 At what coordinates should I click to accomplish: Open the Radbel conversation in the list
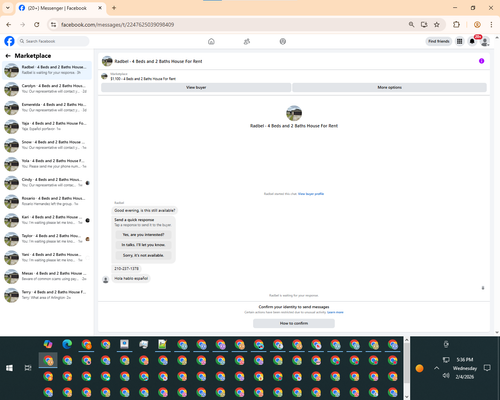[47, 70]
